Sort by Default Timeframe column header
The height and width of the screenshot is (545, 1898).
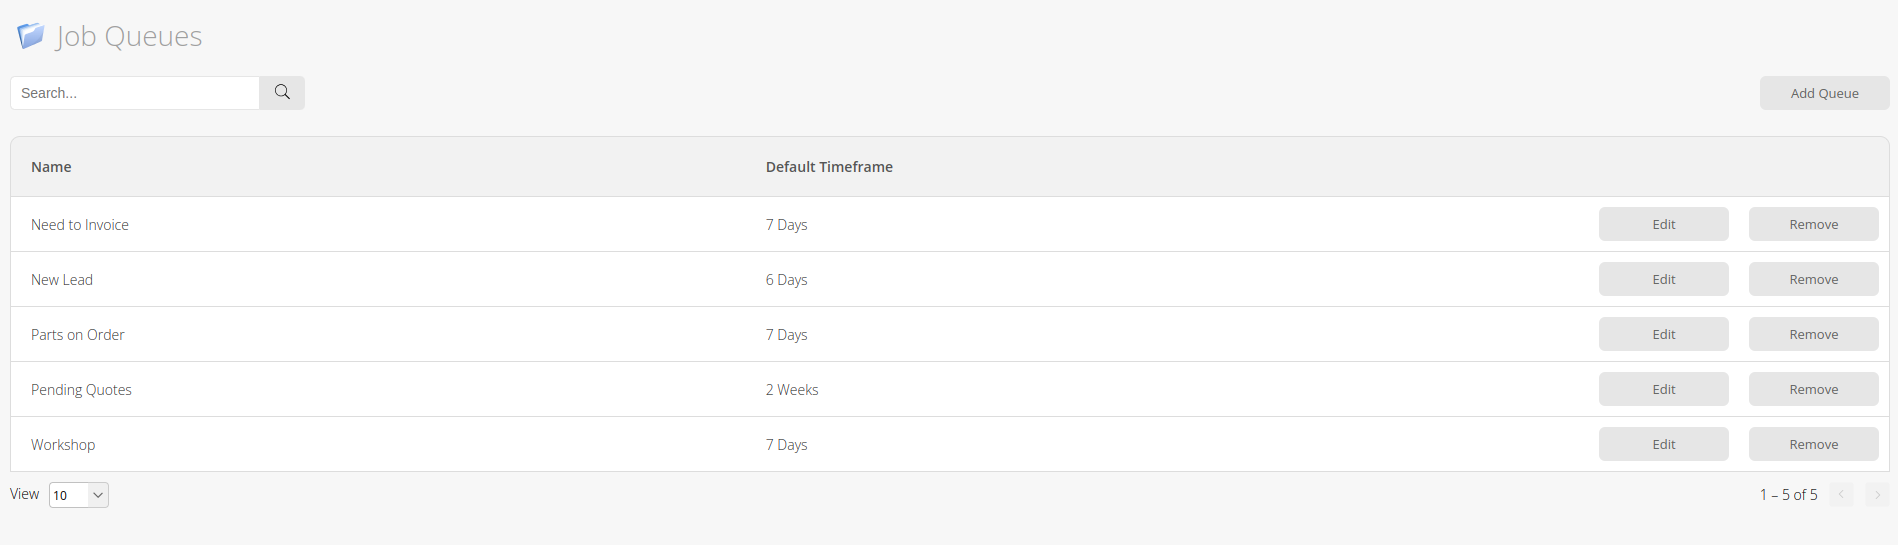(x=829, y=167)
